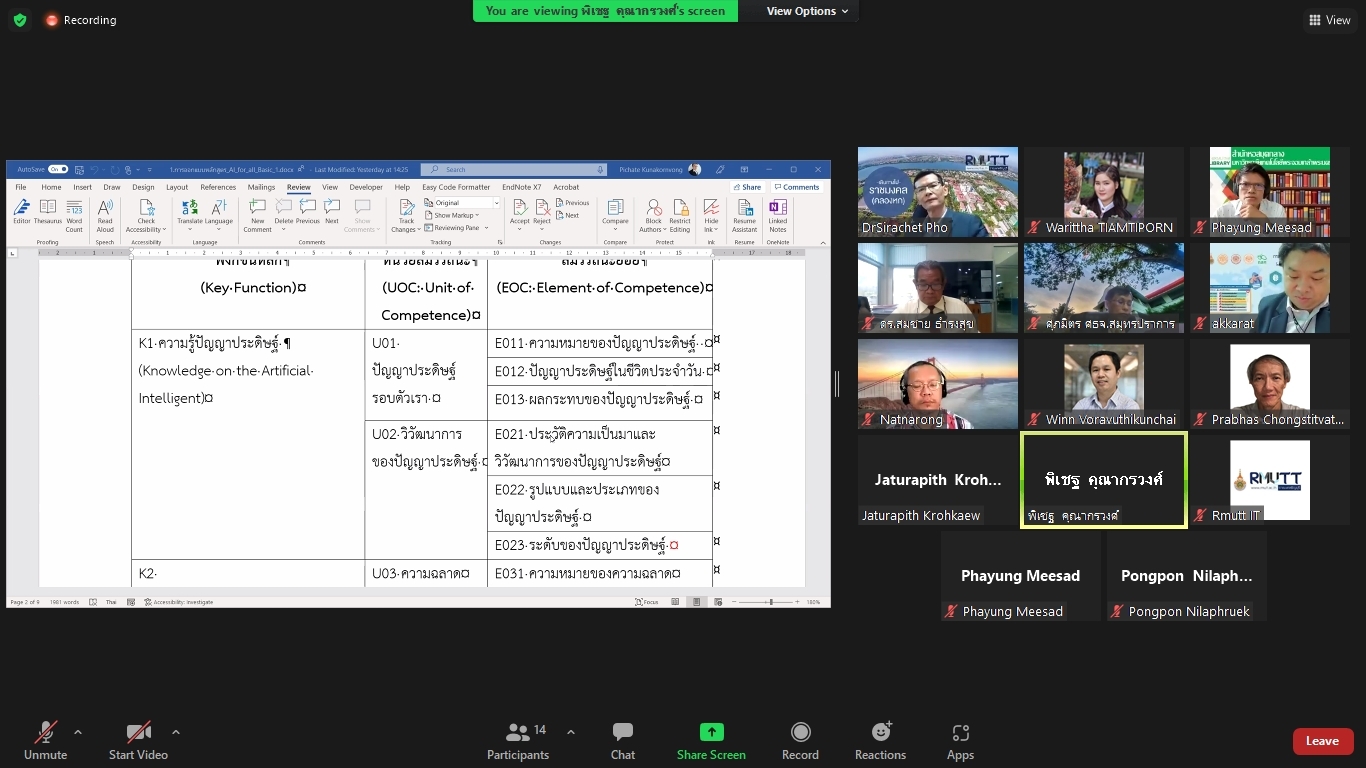Click the green Share Screen icon
Image resolution: width=1366 pixels, height=768 pixels.
[x=711, y=732]
